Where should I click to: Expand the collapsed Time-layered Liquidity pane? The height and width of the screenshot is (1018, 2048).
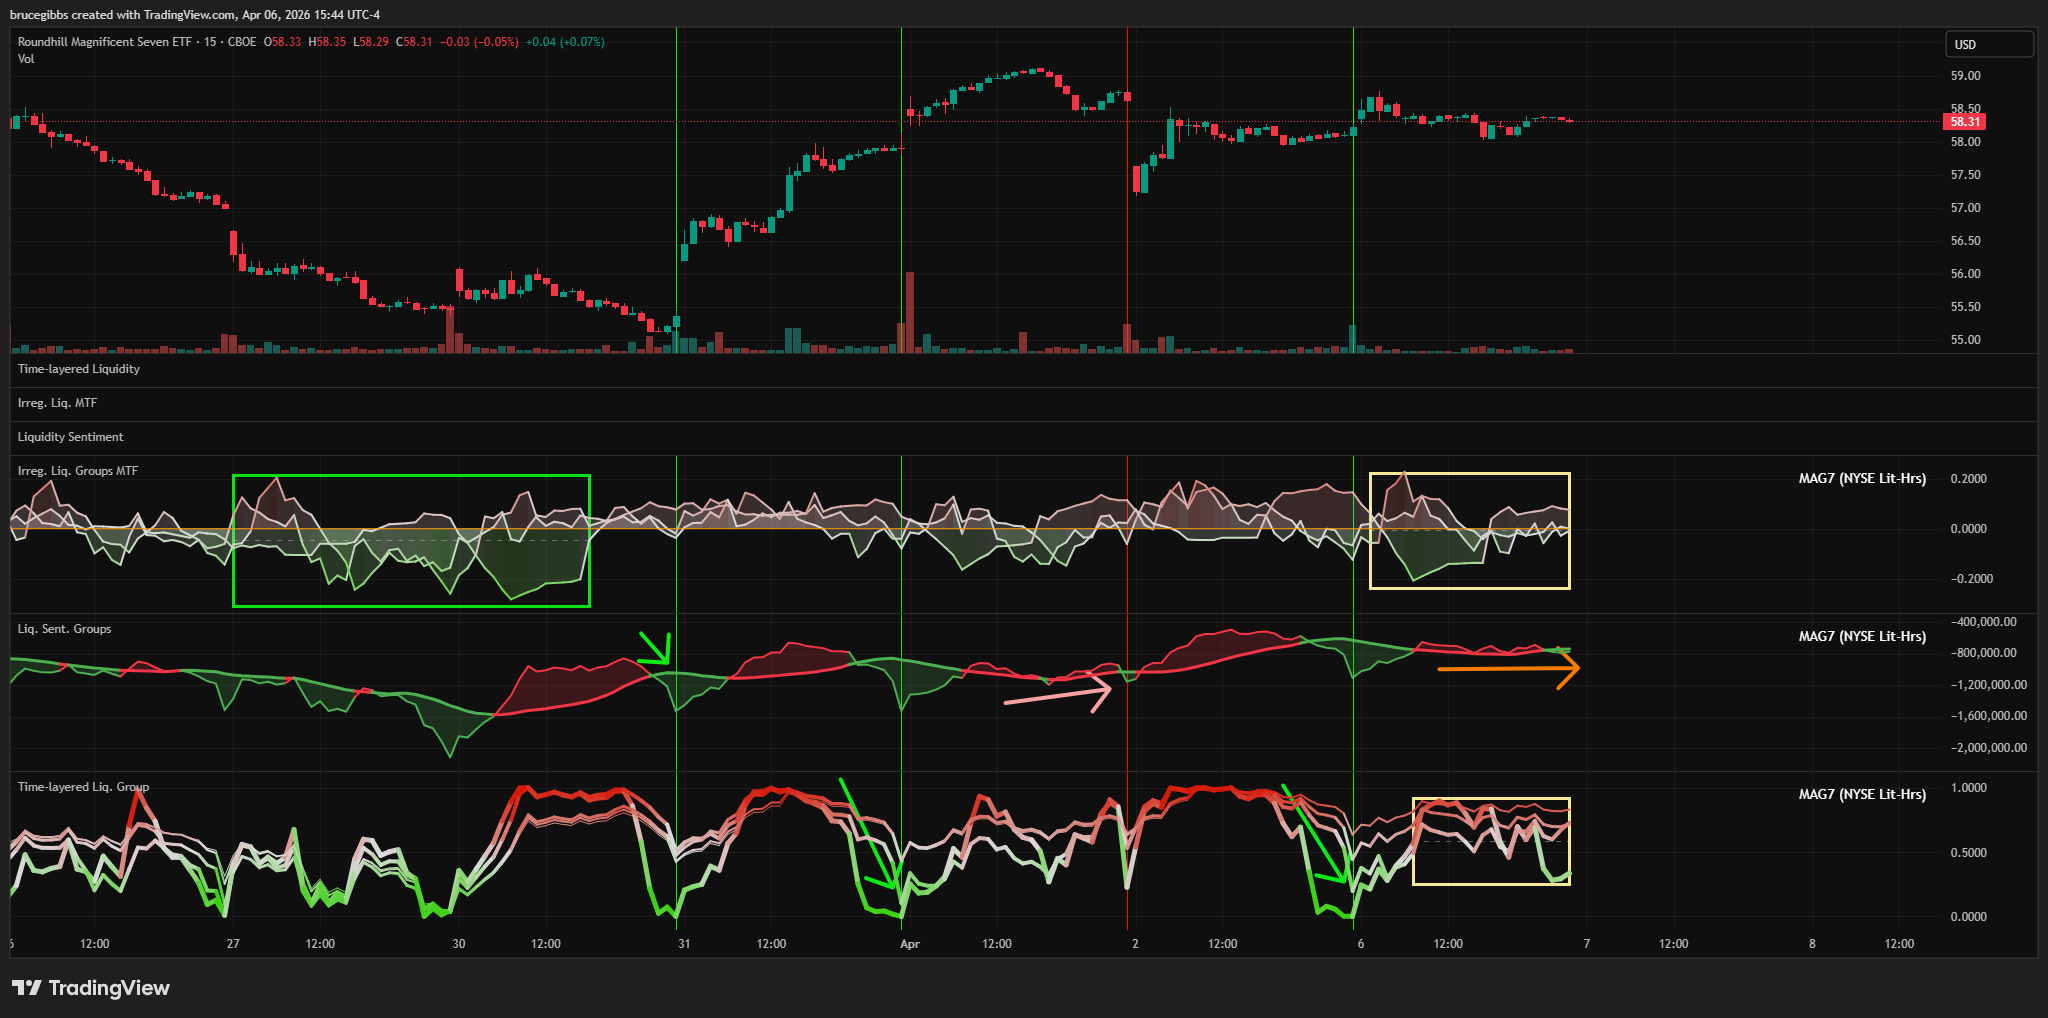pyautogui.click(x=79, y=369)
